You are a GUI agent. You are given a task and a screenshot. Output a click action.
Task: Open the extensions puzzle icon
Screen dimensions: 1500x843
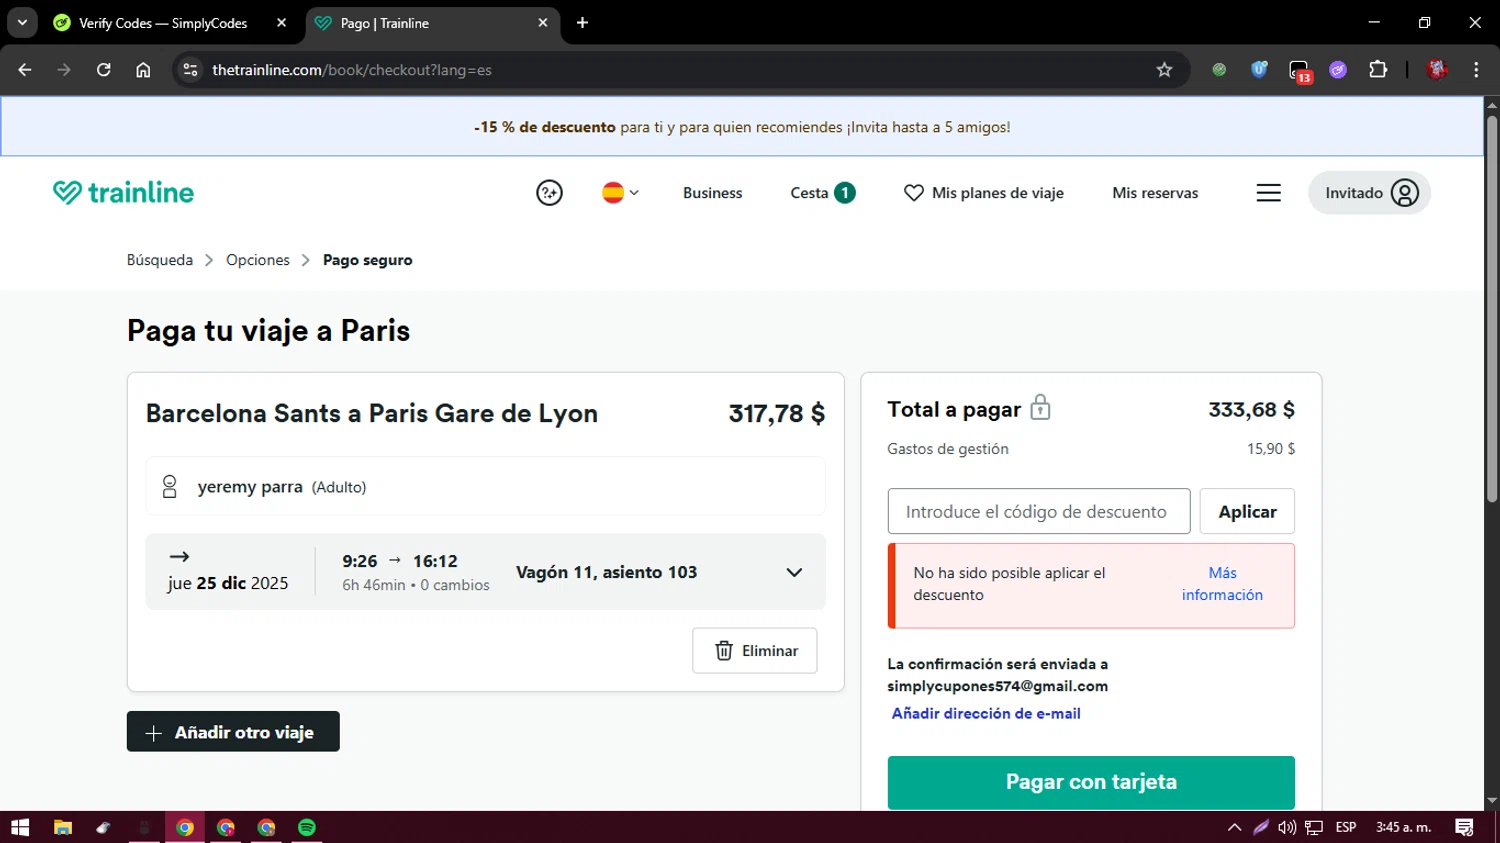pyautogui.click(x=1378, y=70)
